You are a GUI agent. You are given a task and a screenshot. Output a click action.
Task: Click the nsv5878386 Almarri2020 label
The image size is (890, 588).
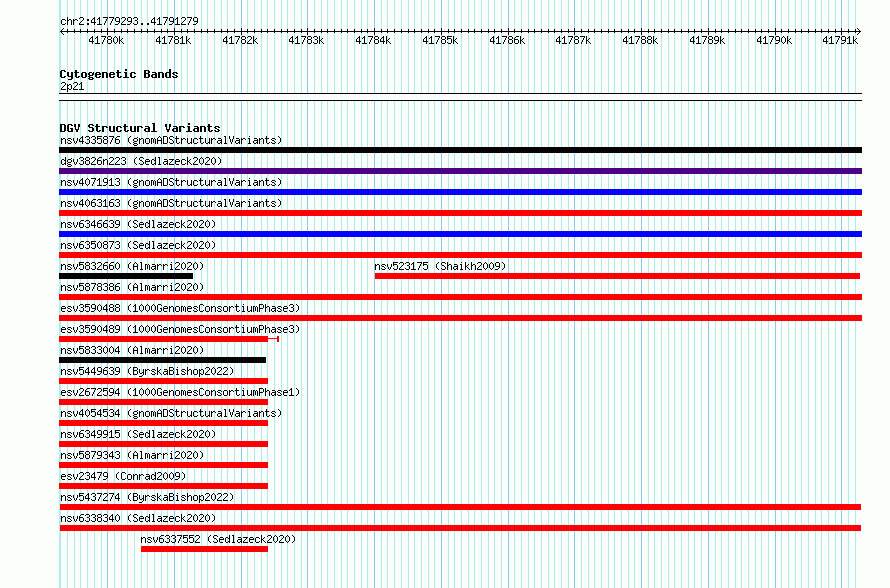point(132,287)
